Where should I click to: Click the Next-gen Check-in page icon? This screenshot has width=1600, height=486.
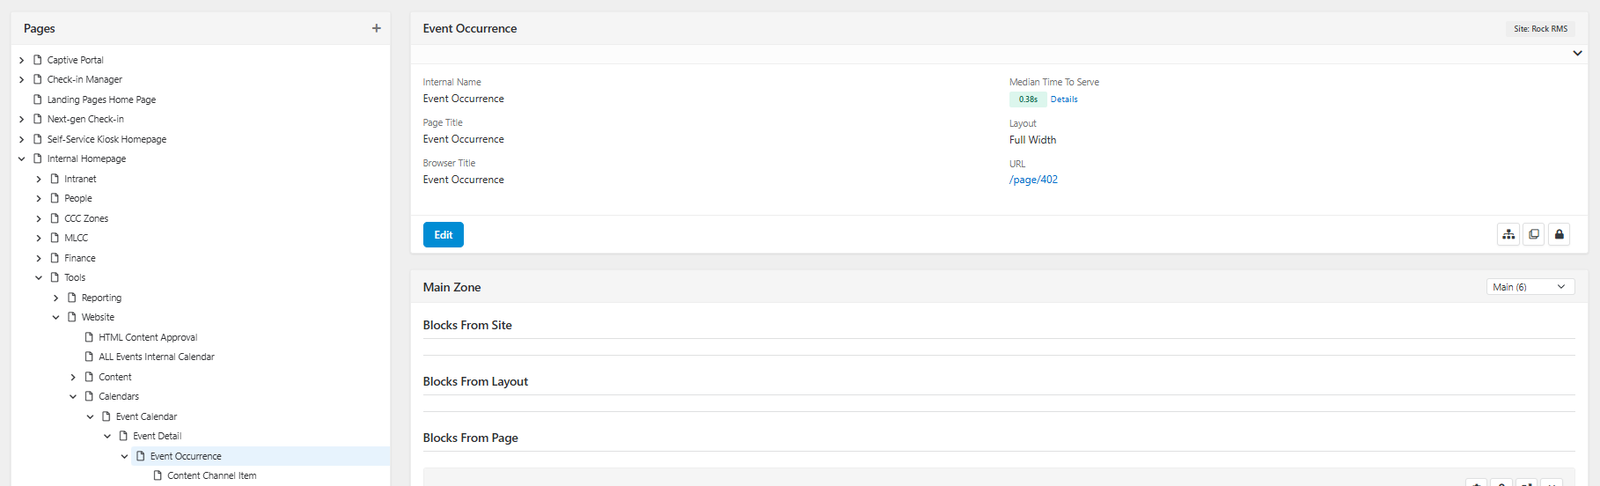(38, 119)
